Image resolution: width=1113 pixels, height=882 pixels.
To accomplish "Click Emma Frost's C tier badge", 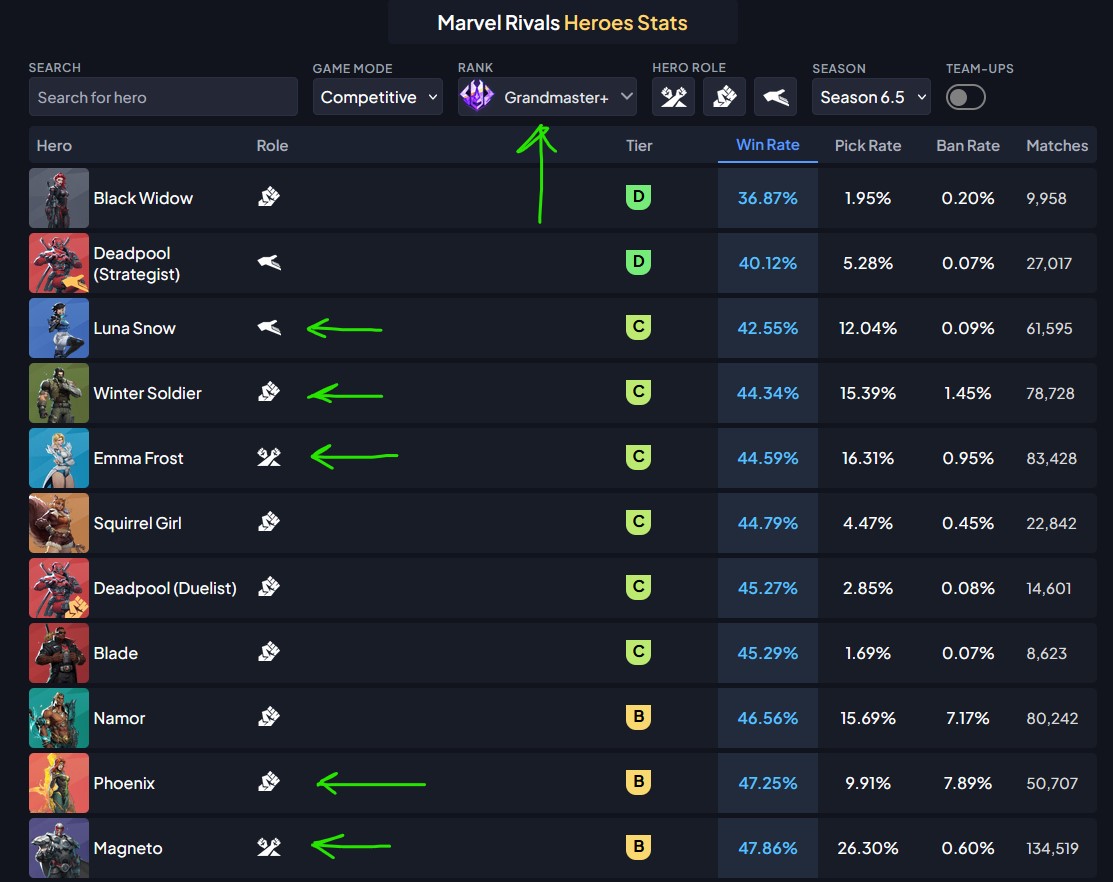I will pyautogui.click(x=638, y=456).
